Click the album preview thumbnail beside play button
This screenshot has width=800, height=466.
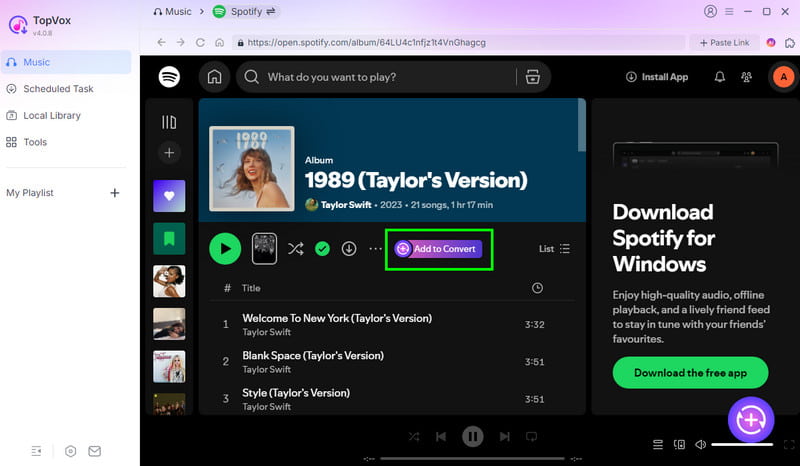point(264,249)
